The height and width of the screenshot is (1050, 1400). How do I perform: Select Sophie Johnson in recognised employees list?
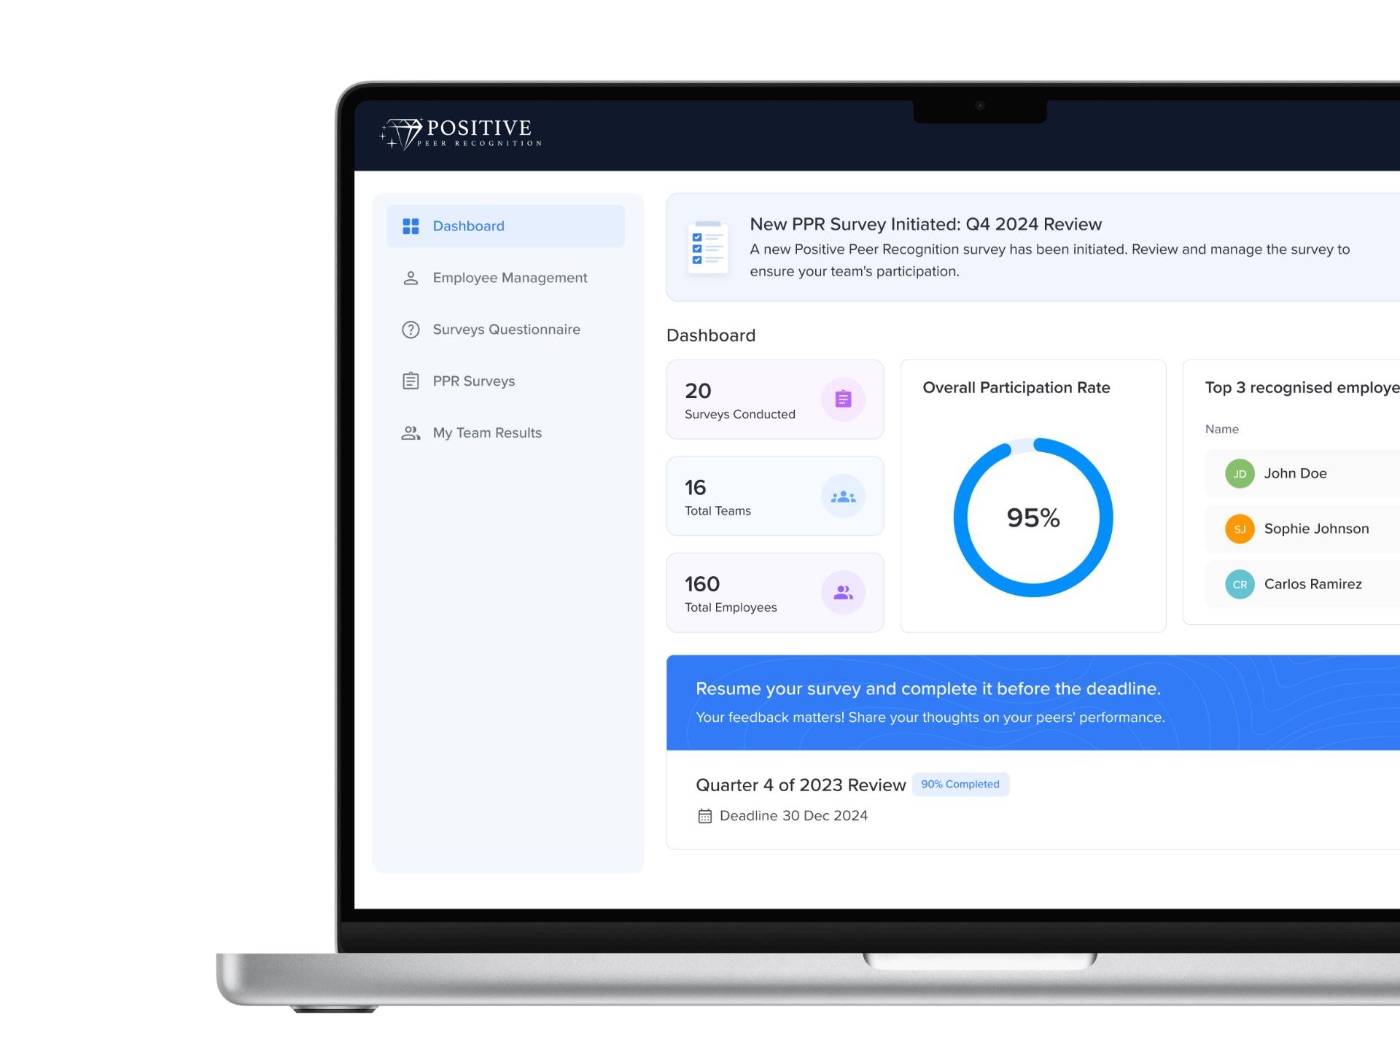click(x=1302, y=529)
